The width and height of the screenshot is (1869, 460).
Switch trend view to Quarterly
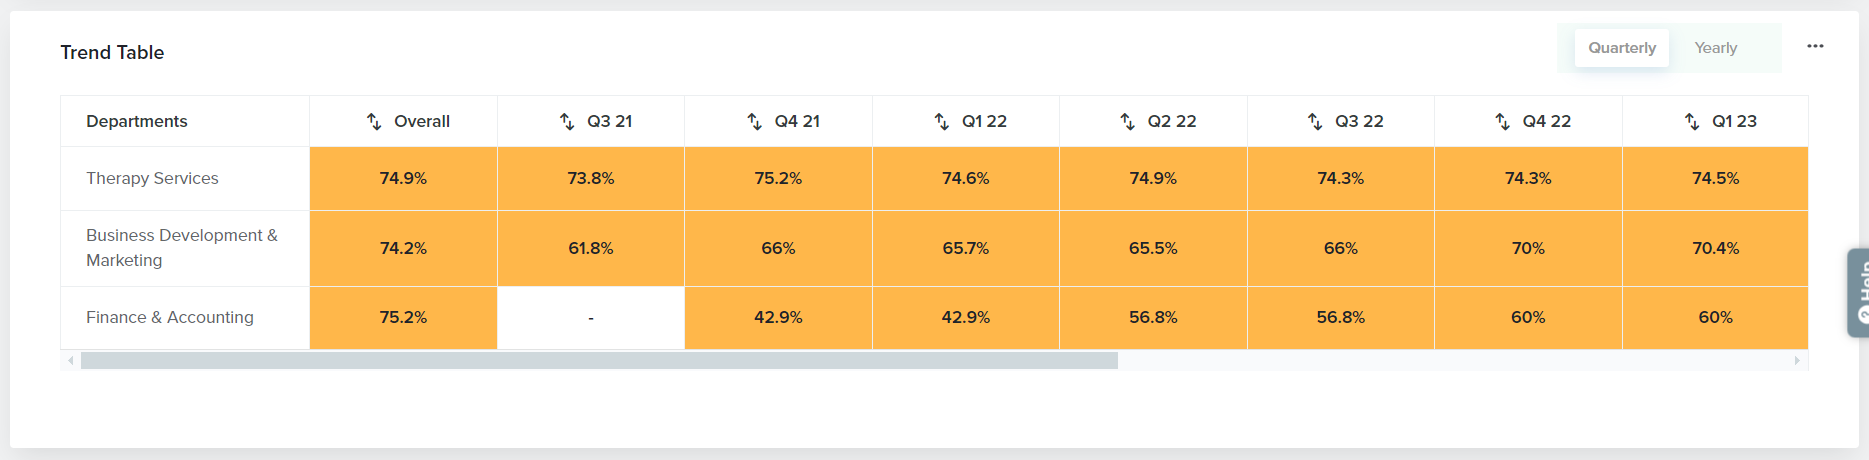tap(1622, 48)
